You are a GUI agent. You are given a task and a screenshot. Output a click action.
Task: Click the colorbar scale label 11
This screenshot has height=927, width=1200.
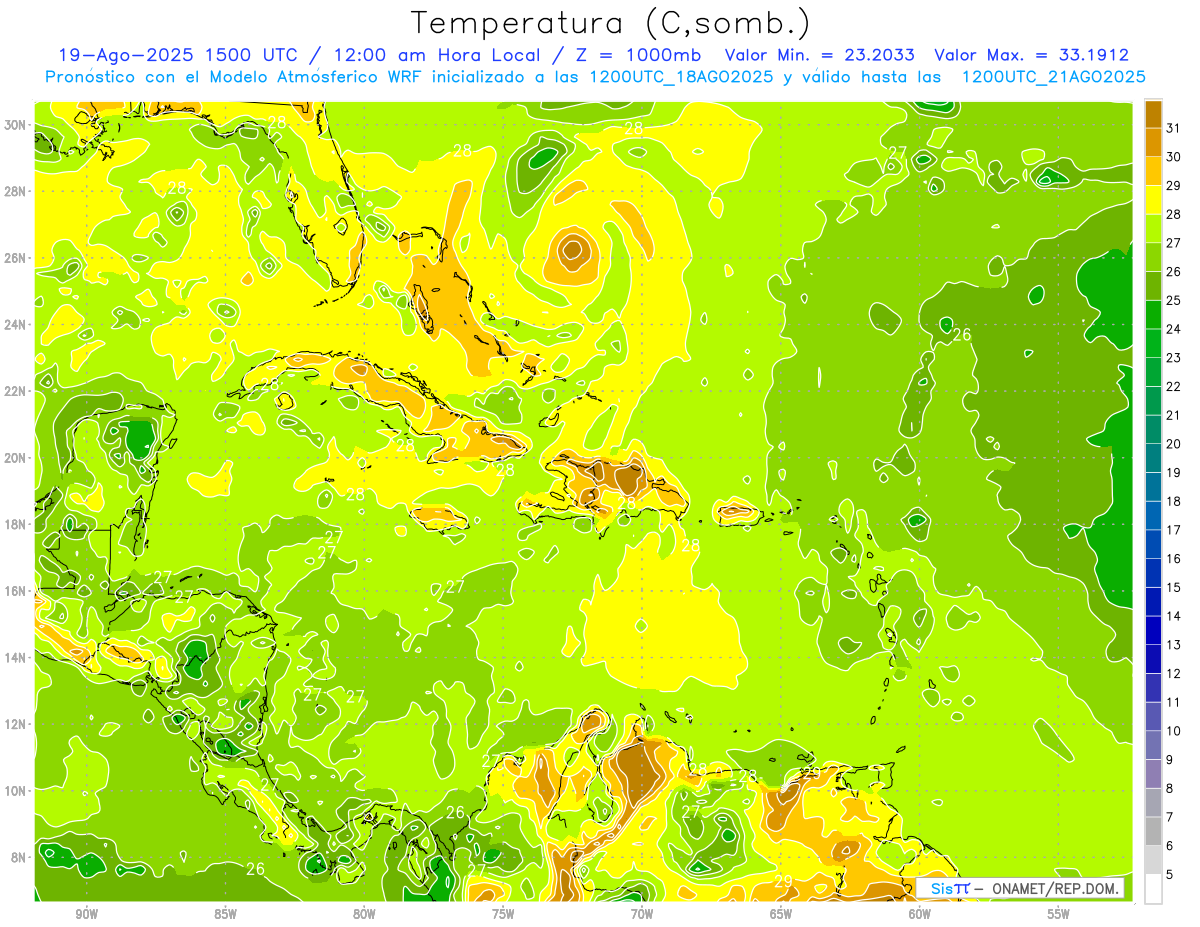1173,702
